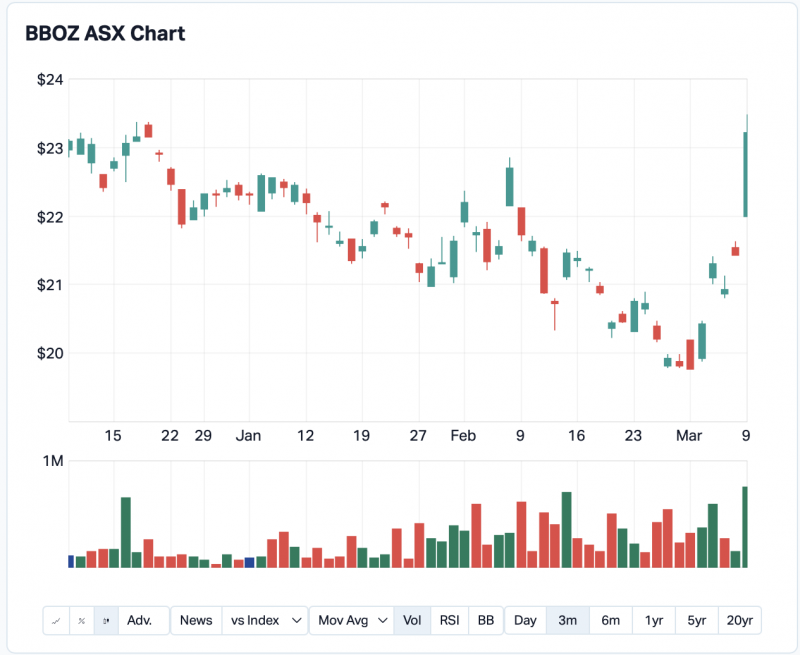Enable the RSI indicator
The image size is (800, 655).
(450, 621)
